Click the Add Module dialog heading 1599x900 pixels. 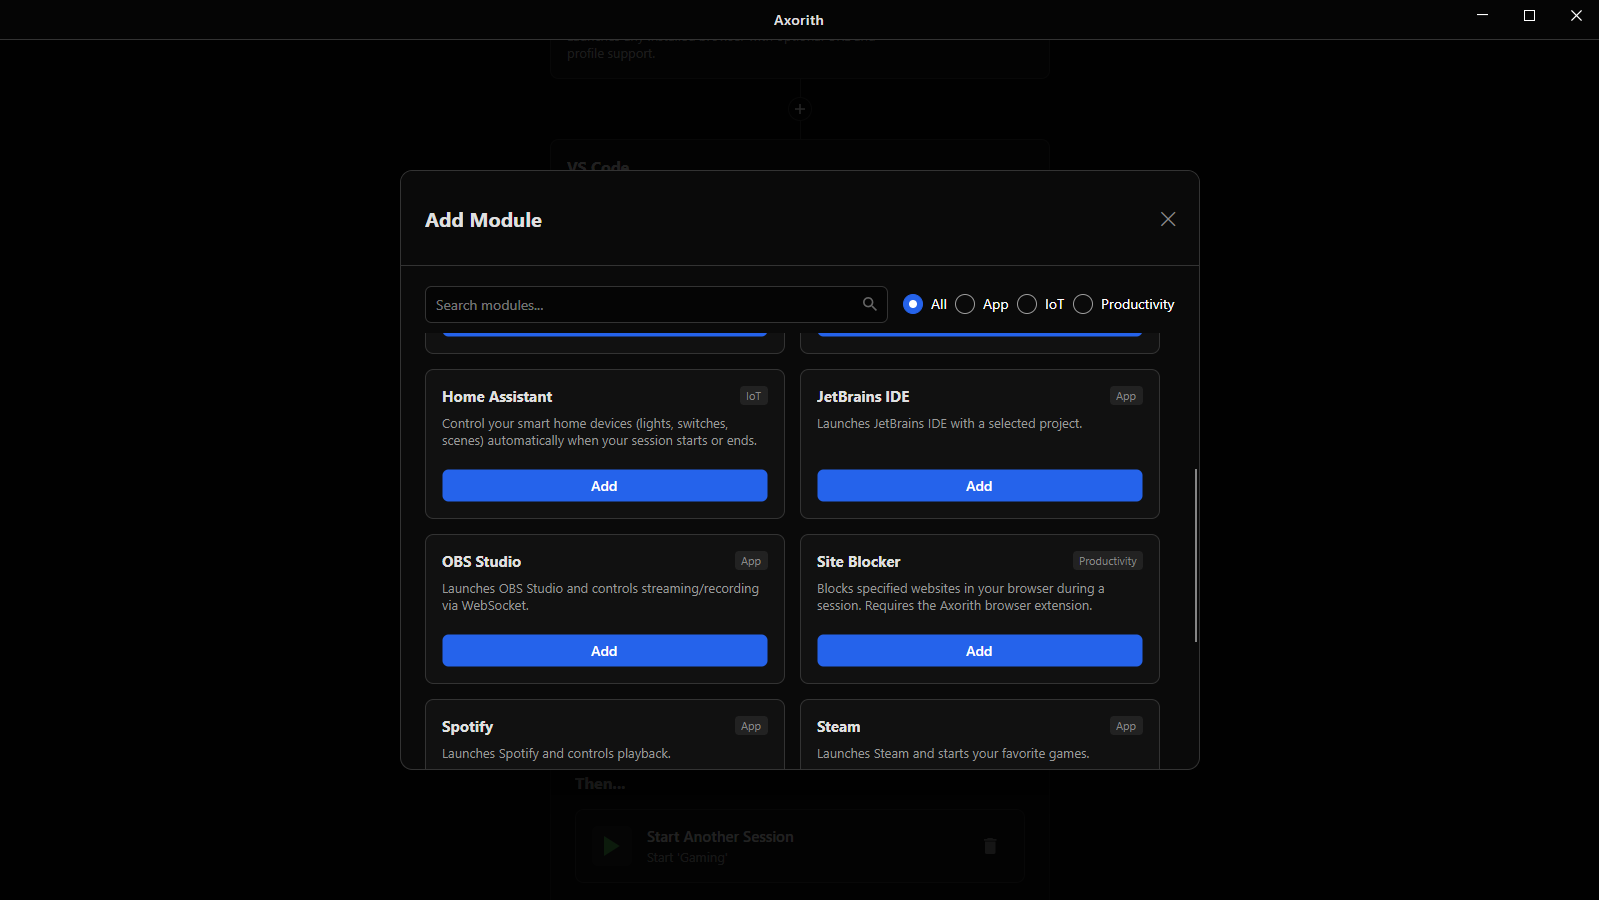483,220
